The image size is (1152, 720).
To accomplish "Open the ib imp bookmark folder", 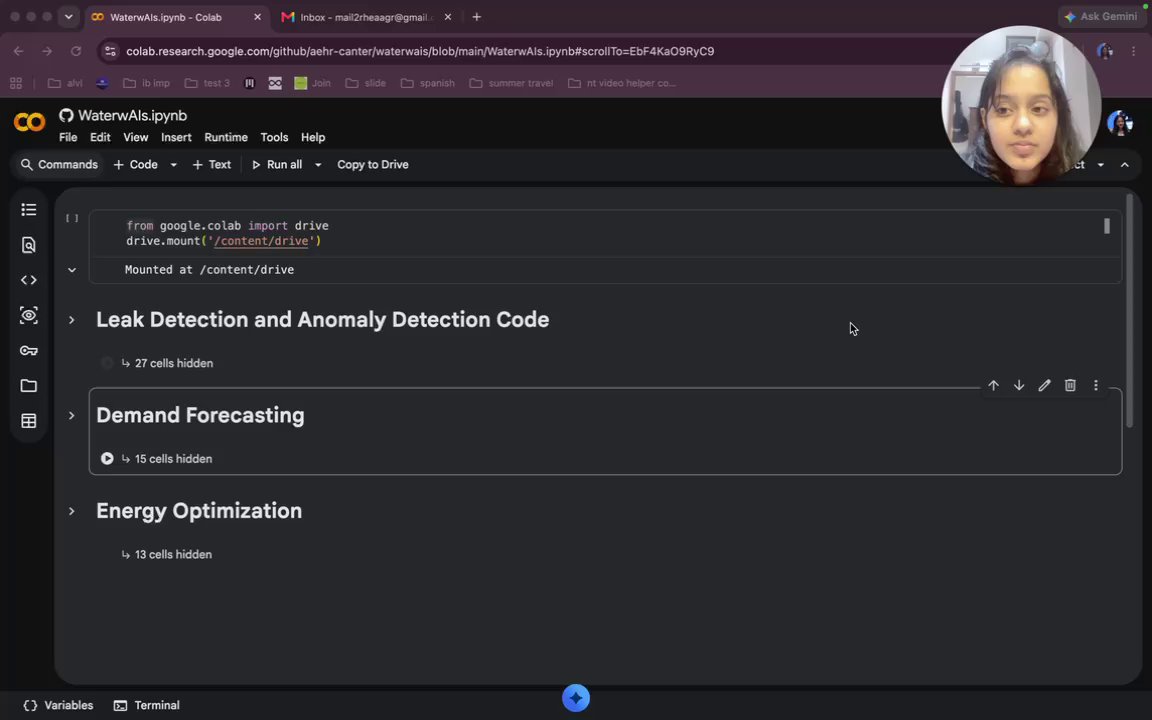I will [x=146, y=83].
